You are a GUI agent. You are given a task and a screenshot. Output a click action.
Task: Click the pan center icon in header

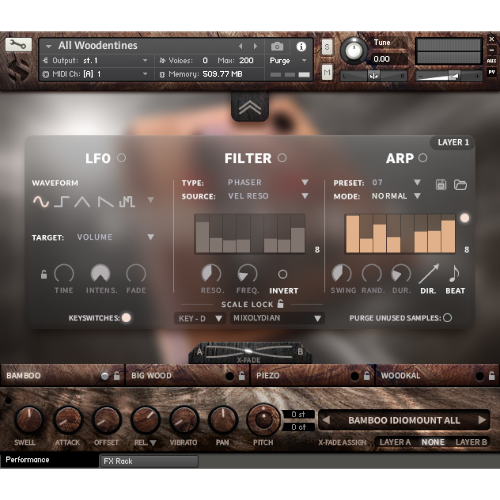click(x=373, y=76)
